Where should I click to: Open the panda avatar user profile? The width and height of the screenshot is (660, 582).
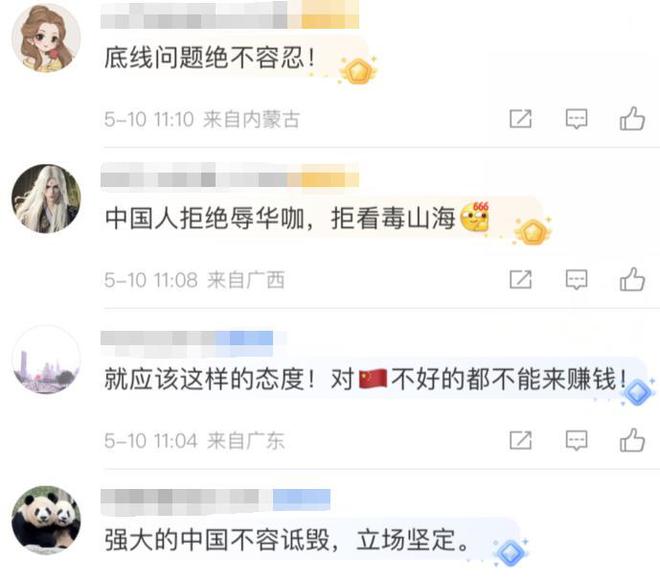[x=46, y=520]
